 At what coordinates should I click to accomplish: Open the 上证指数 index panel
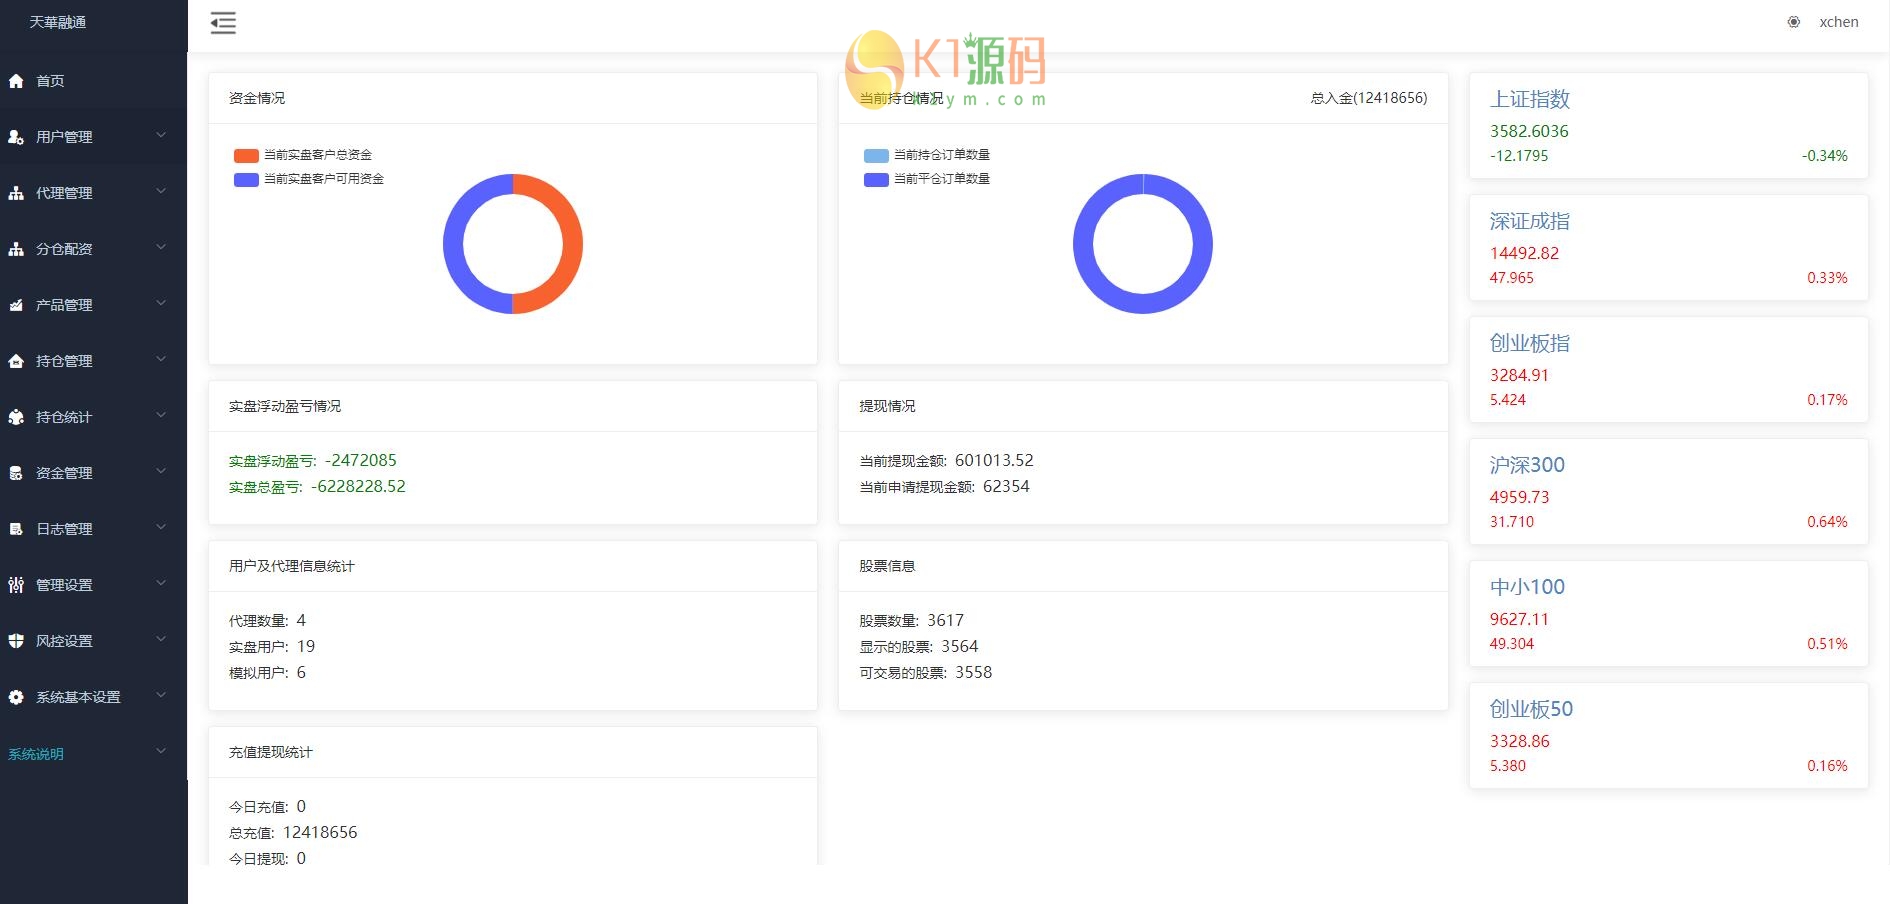tap(1530, 100)
